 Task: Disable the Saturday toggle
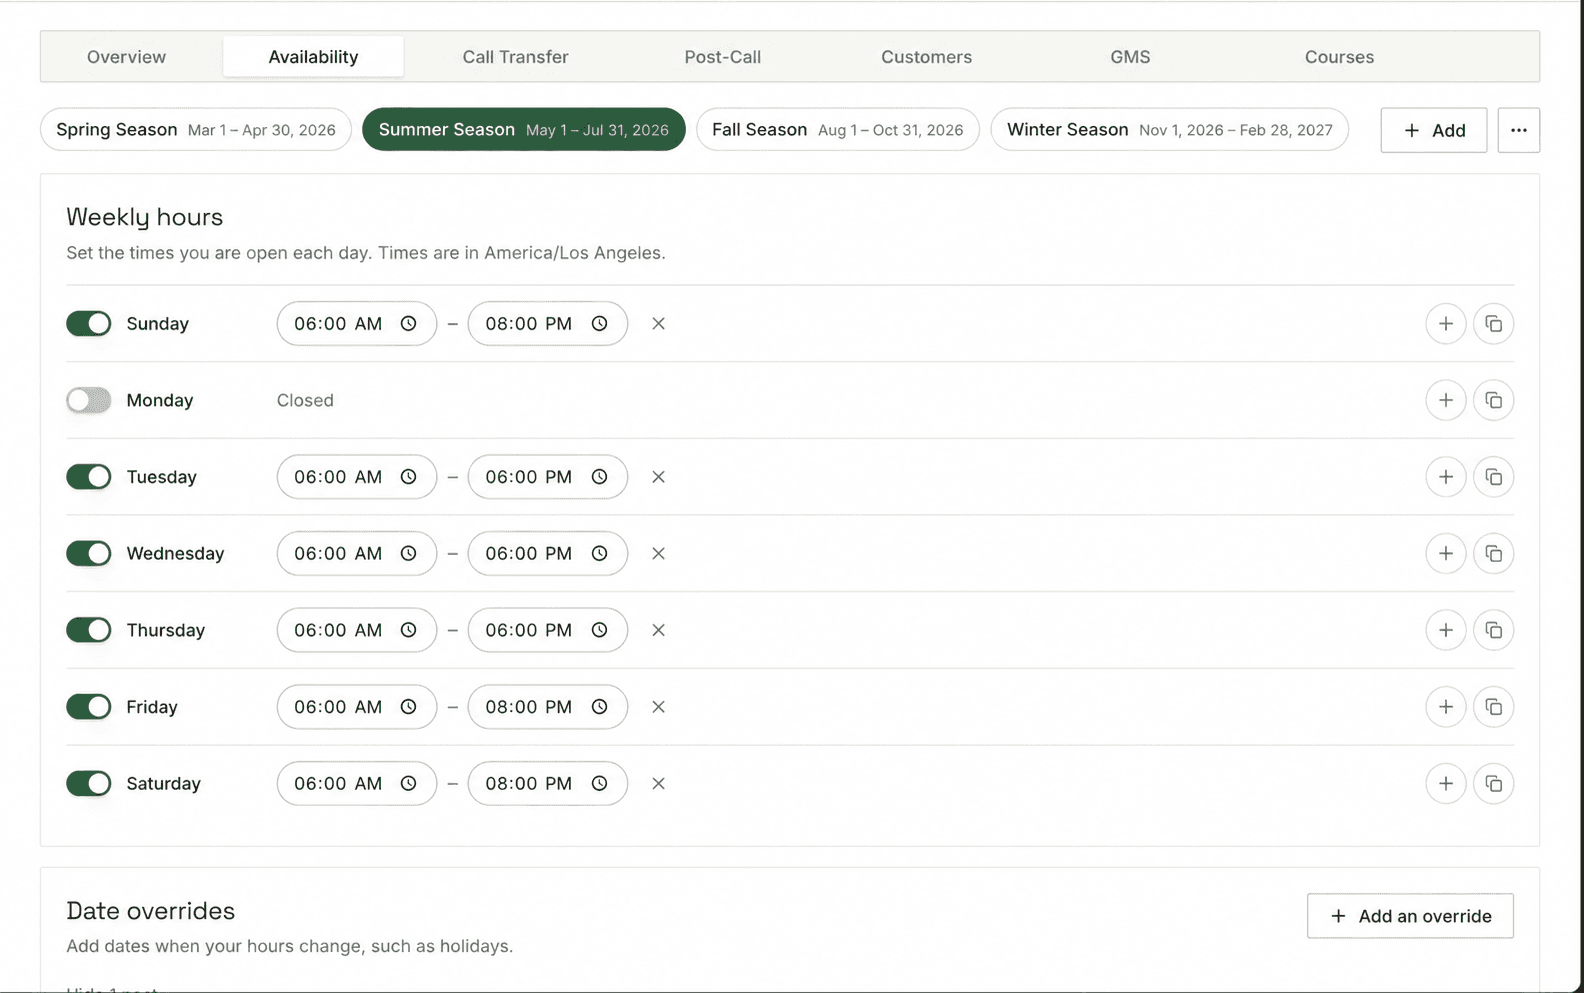point(89,784)
